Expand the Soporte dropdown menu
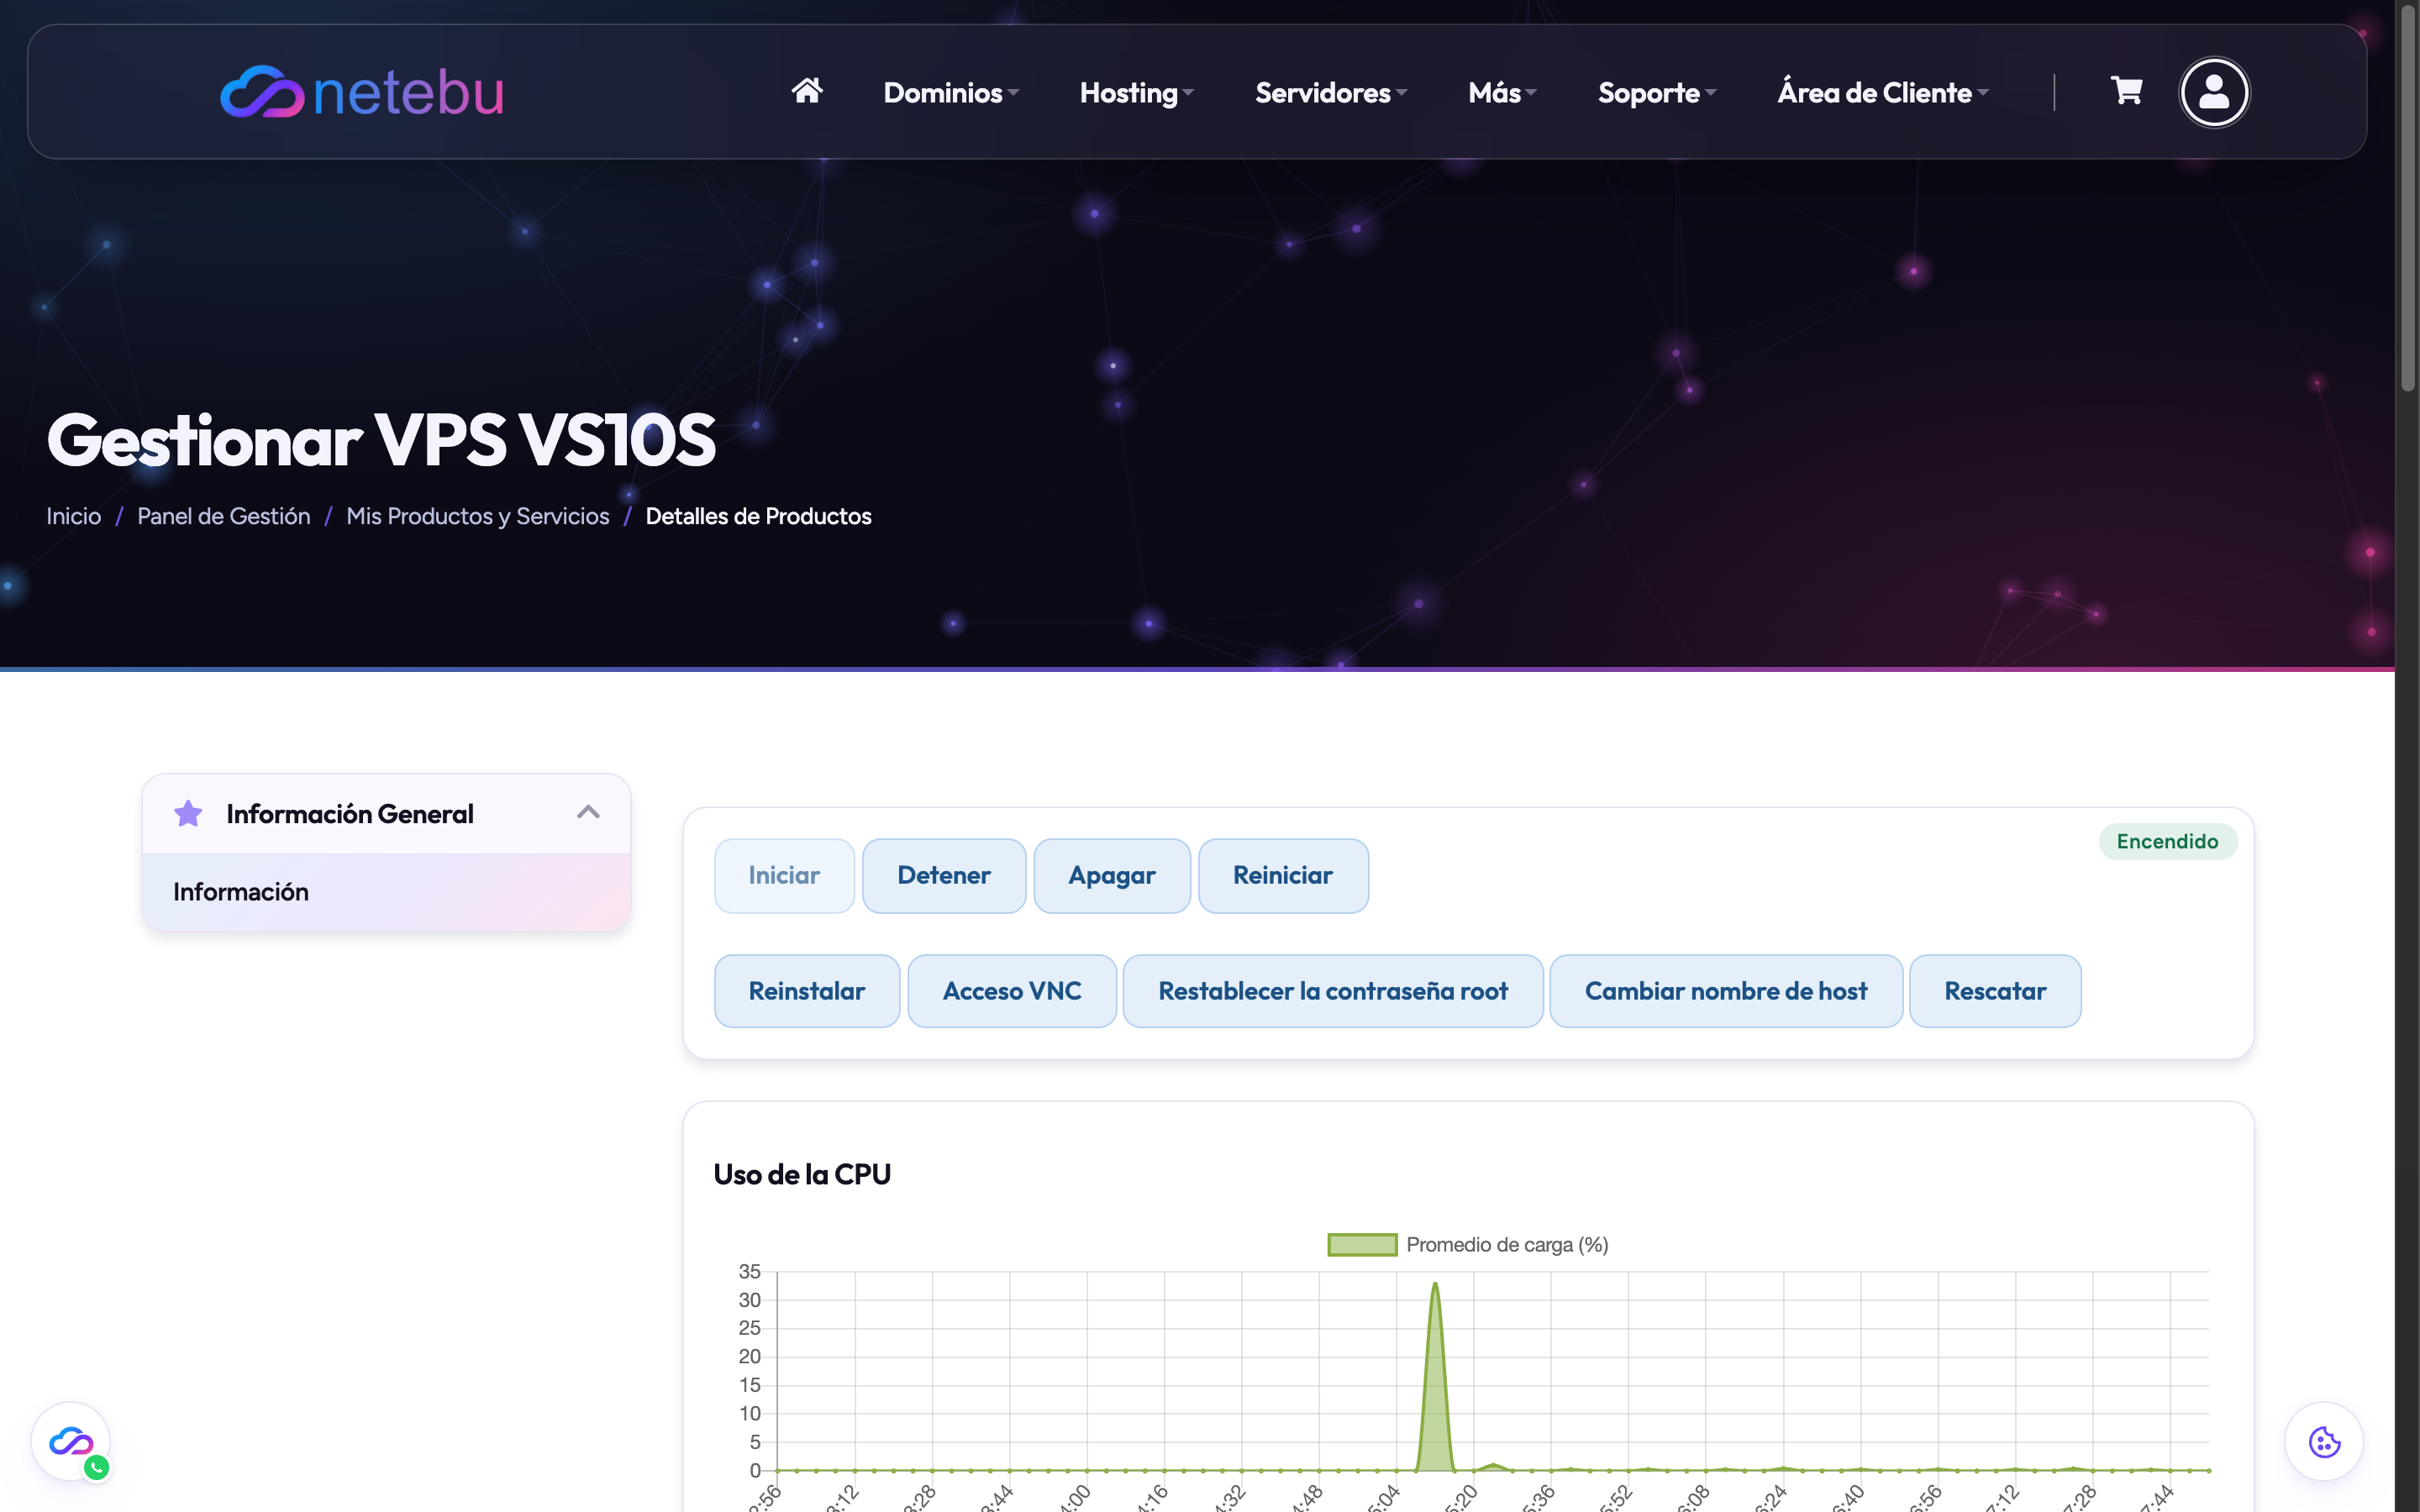The height and width of the screenshot is (1512, 2420). click(x=1657, y=92)
